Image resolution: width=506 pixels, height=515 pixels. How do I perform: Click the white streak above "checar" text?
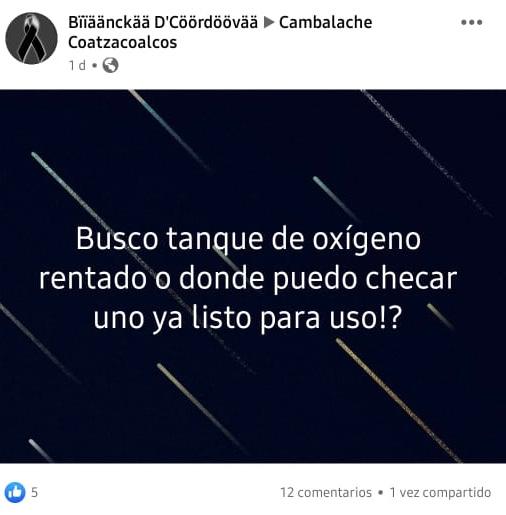coord(336,199)
